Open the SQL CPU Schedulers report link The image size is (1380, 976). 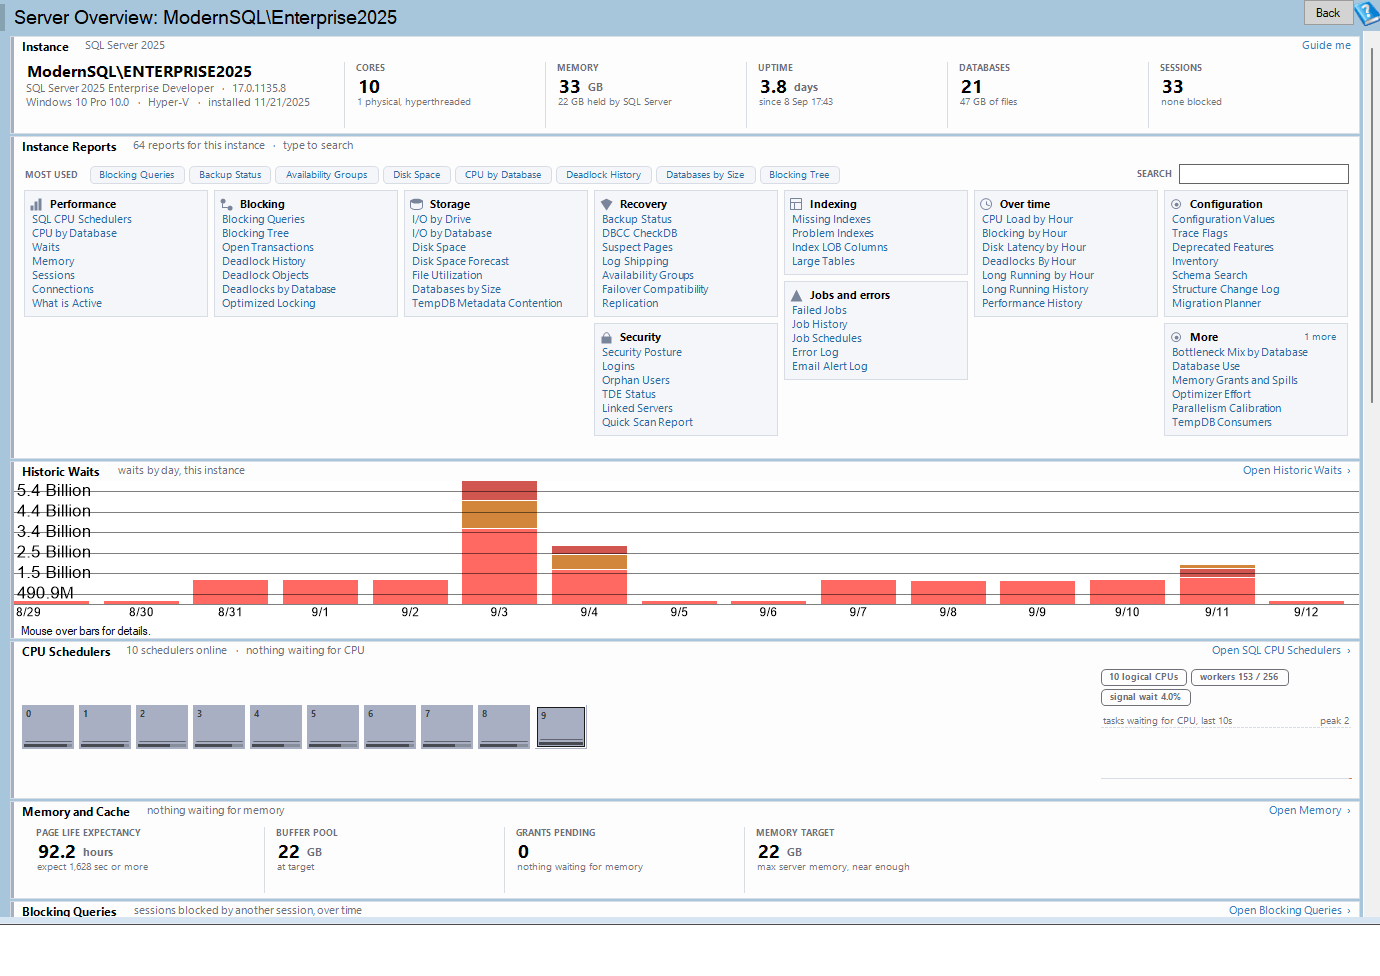point(82,219)
